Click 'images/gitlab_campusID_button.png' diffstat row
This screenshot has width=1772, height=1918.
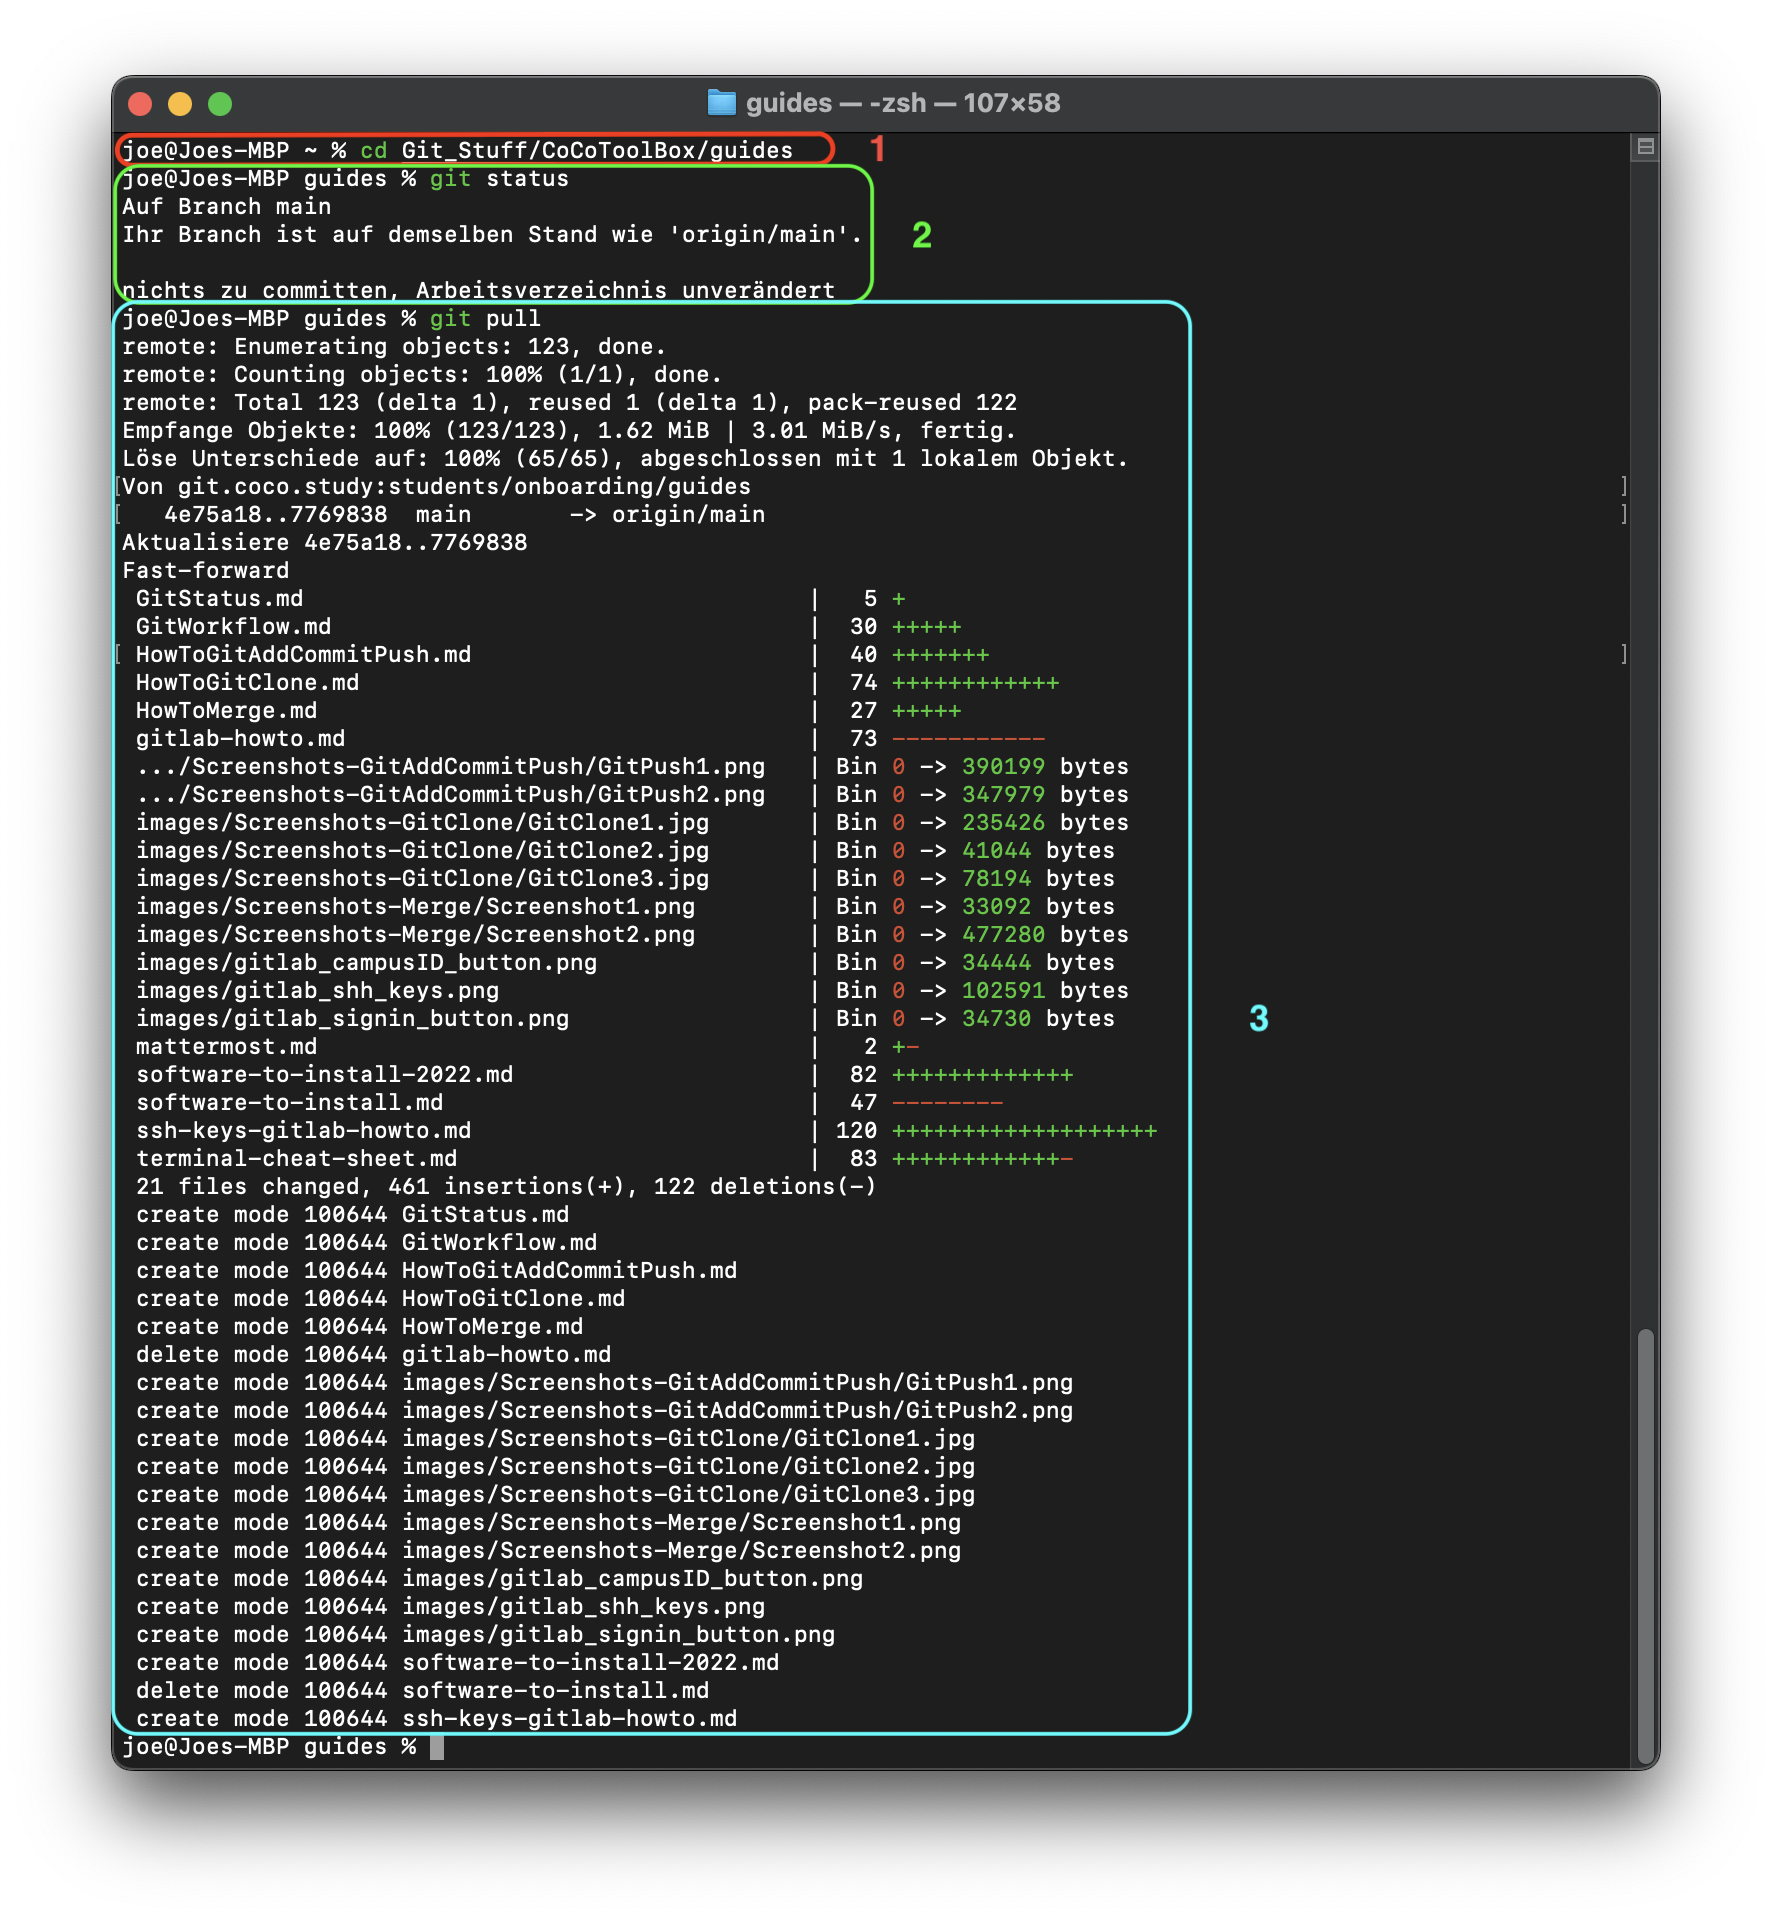625,962
